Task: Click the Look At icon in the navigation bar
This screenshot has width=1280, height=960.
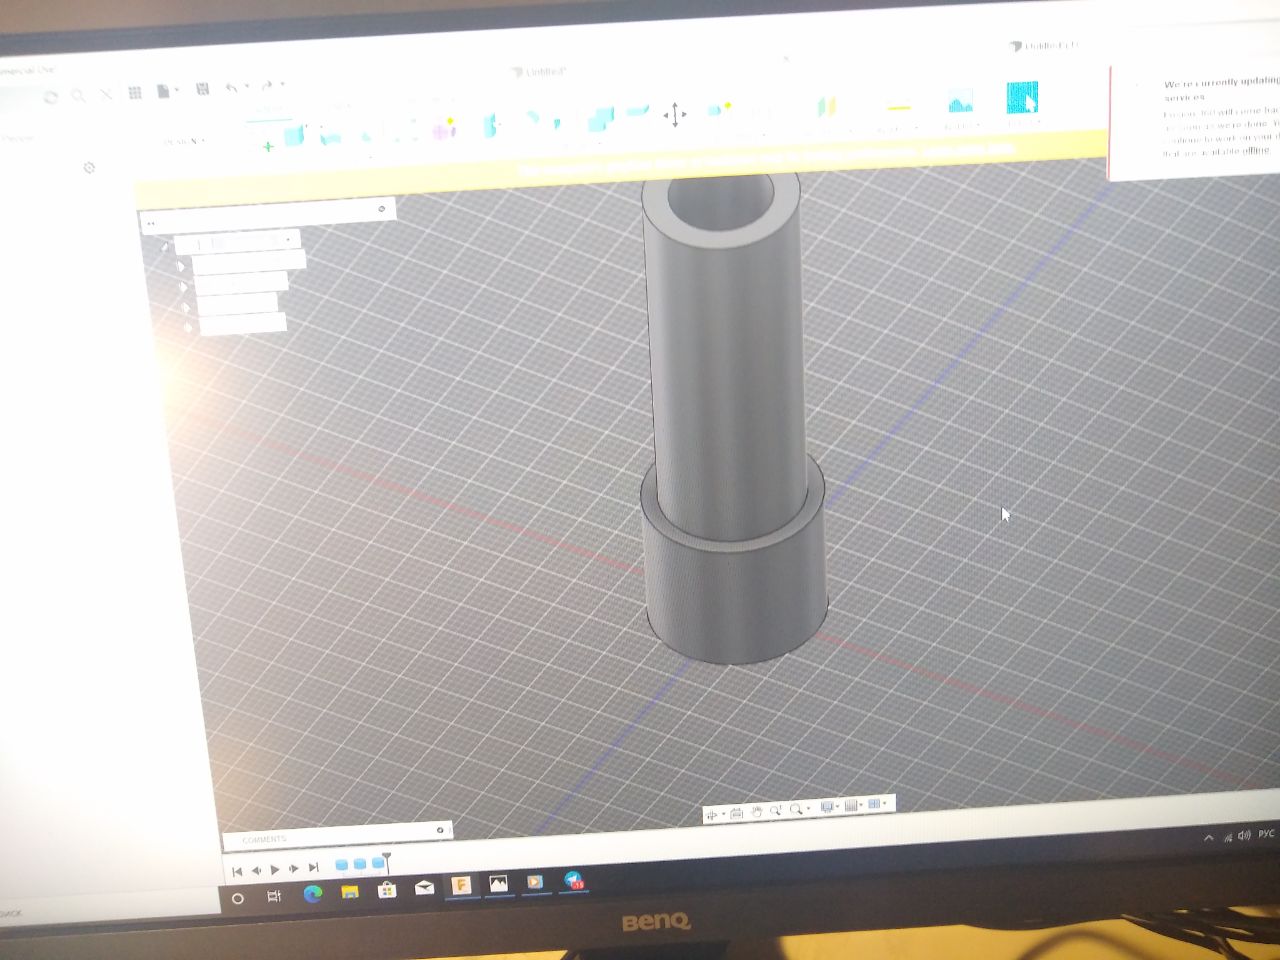Action: pos(736,813)
